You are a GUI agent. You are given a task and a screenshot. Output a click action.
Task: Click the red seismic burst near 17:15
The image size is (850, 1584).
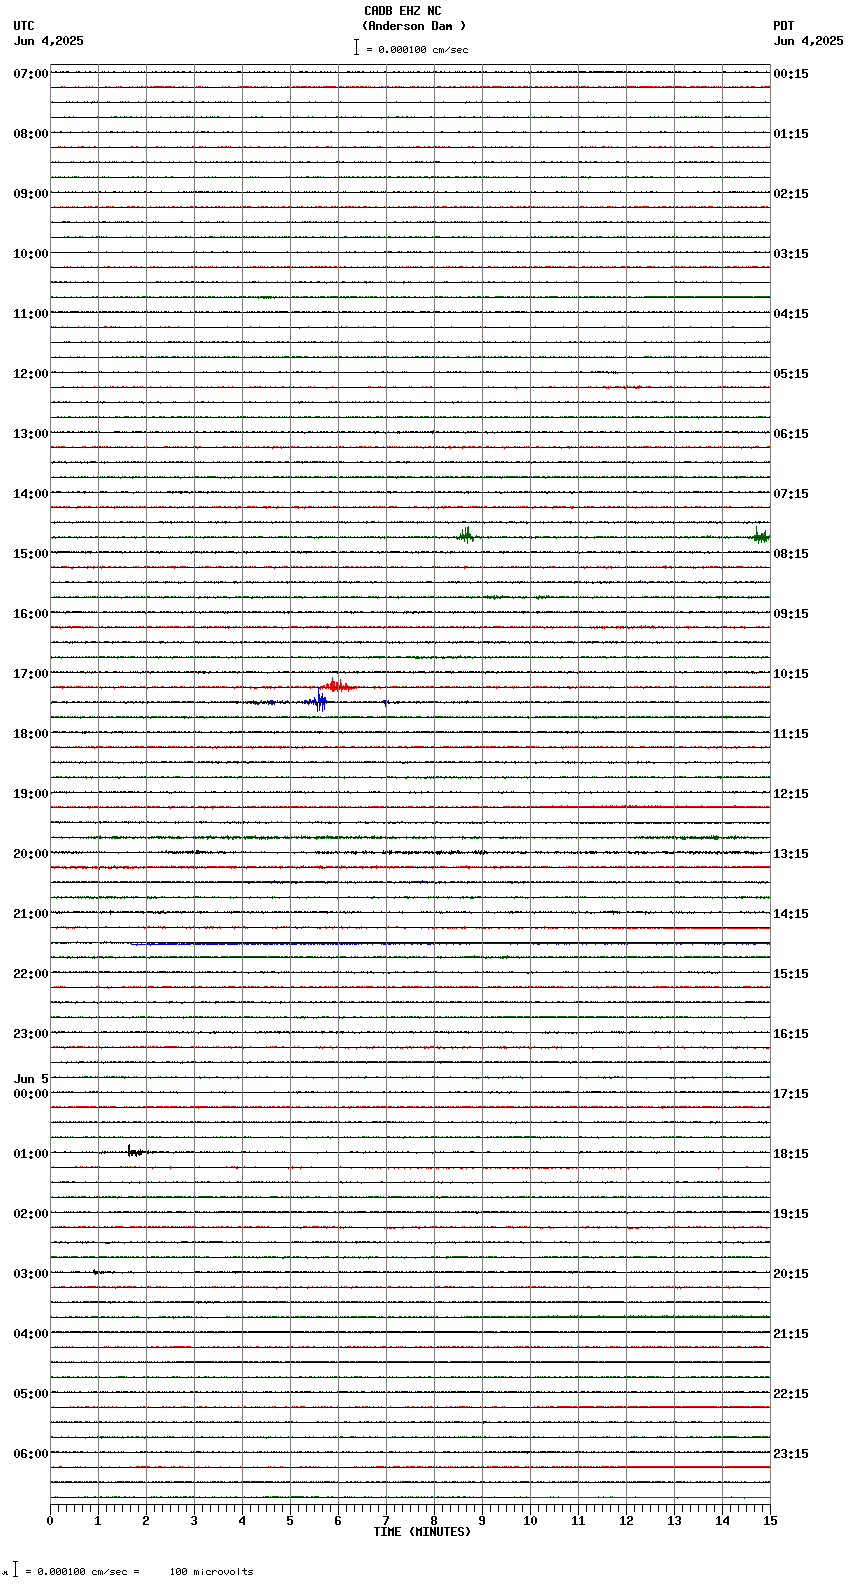point(337,686)
